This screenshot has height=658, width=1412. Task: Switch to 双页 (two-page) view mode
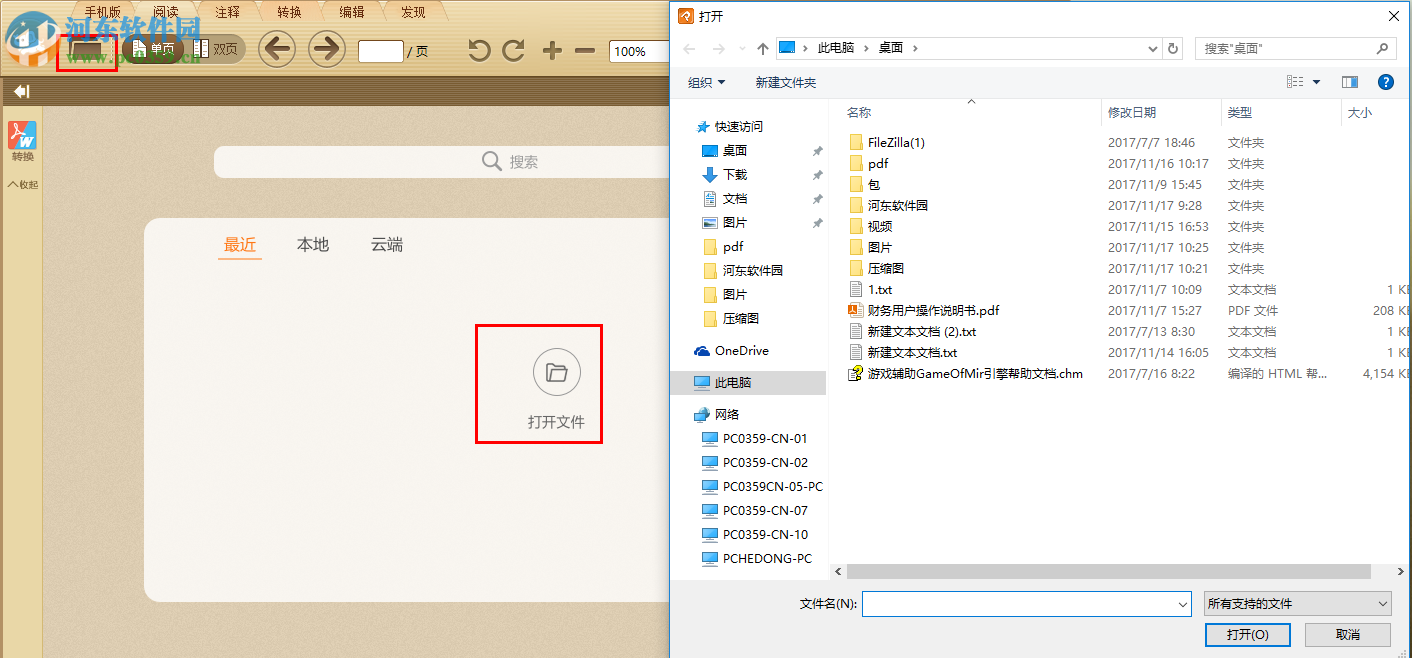coord(217,48)
